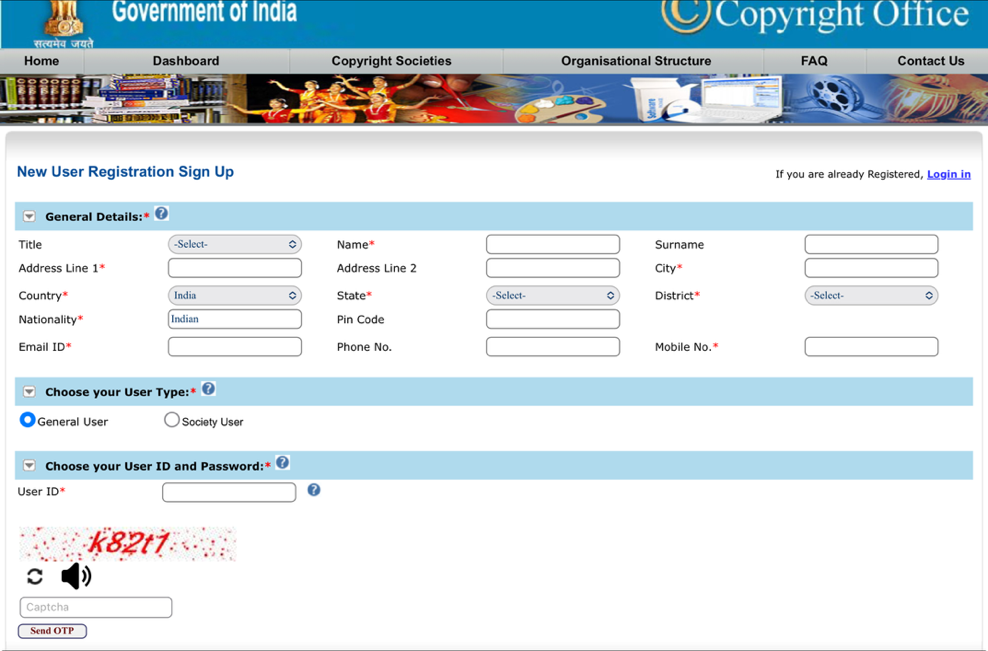Focus the Email ID input field
This screenshot has height=651, width=988.
click(234, 347)
